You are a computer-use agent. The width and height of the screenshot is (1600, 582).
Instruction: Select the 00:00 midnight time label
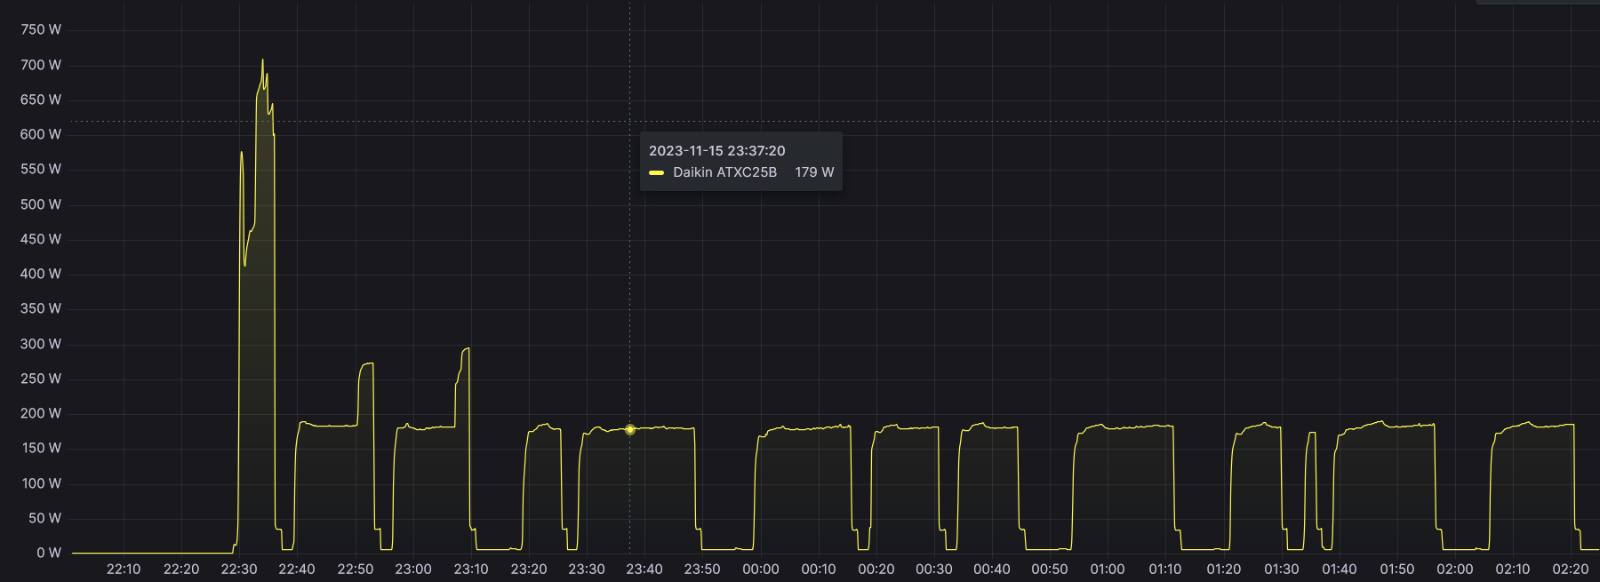(761, 569)
